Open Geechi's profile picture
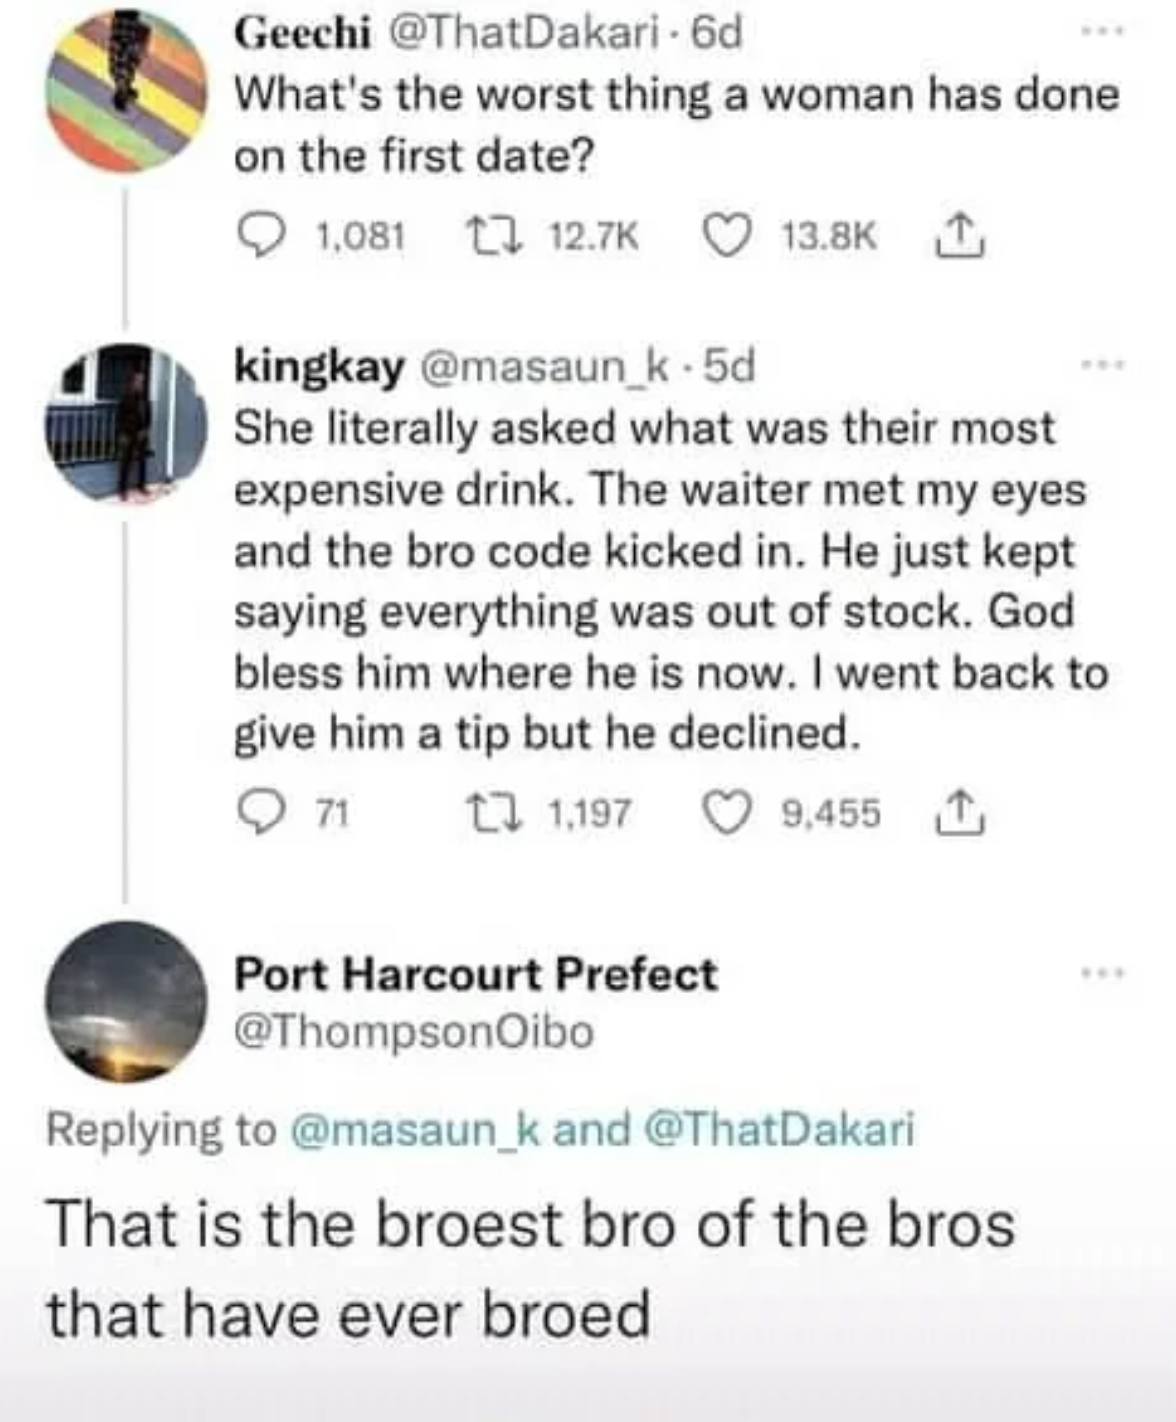Viewport: 1176px width, 1422px height. point(127,92)
